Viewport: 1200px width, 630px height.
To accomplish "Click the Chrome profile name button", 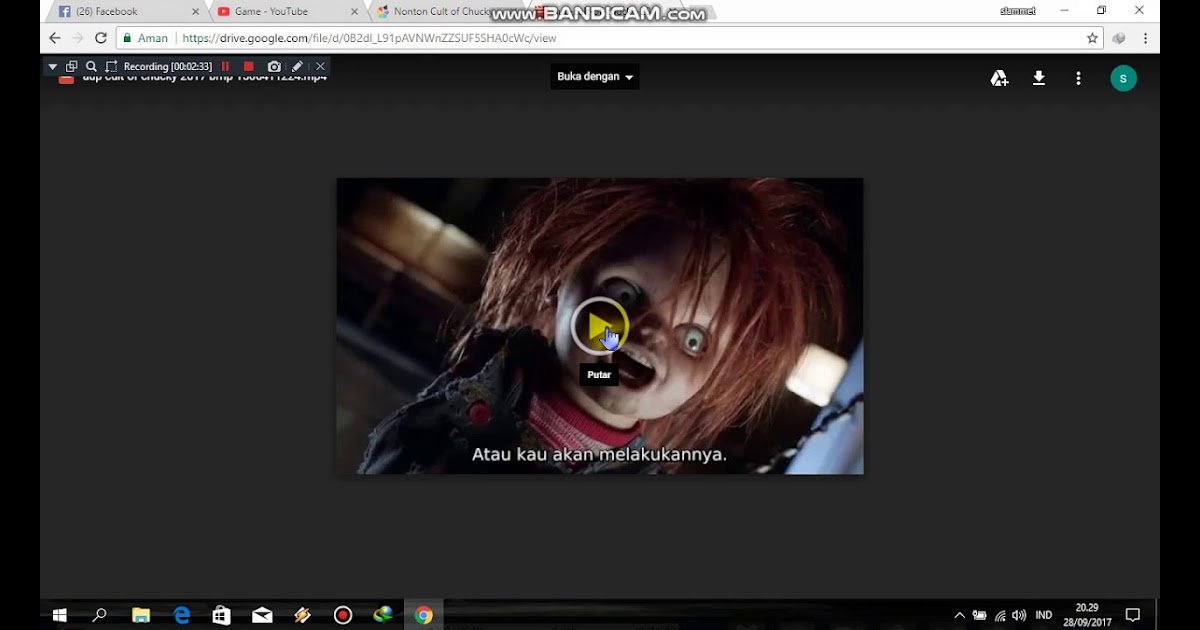I will (x=1018, y=11).
